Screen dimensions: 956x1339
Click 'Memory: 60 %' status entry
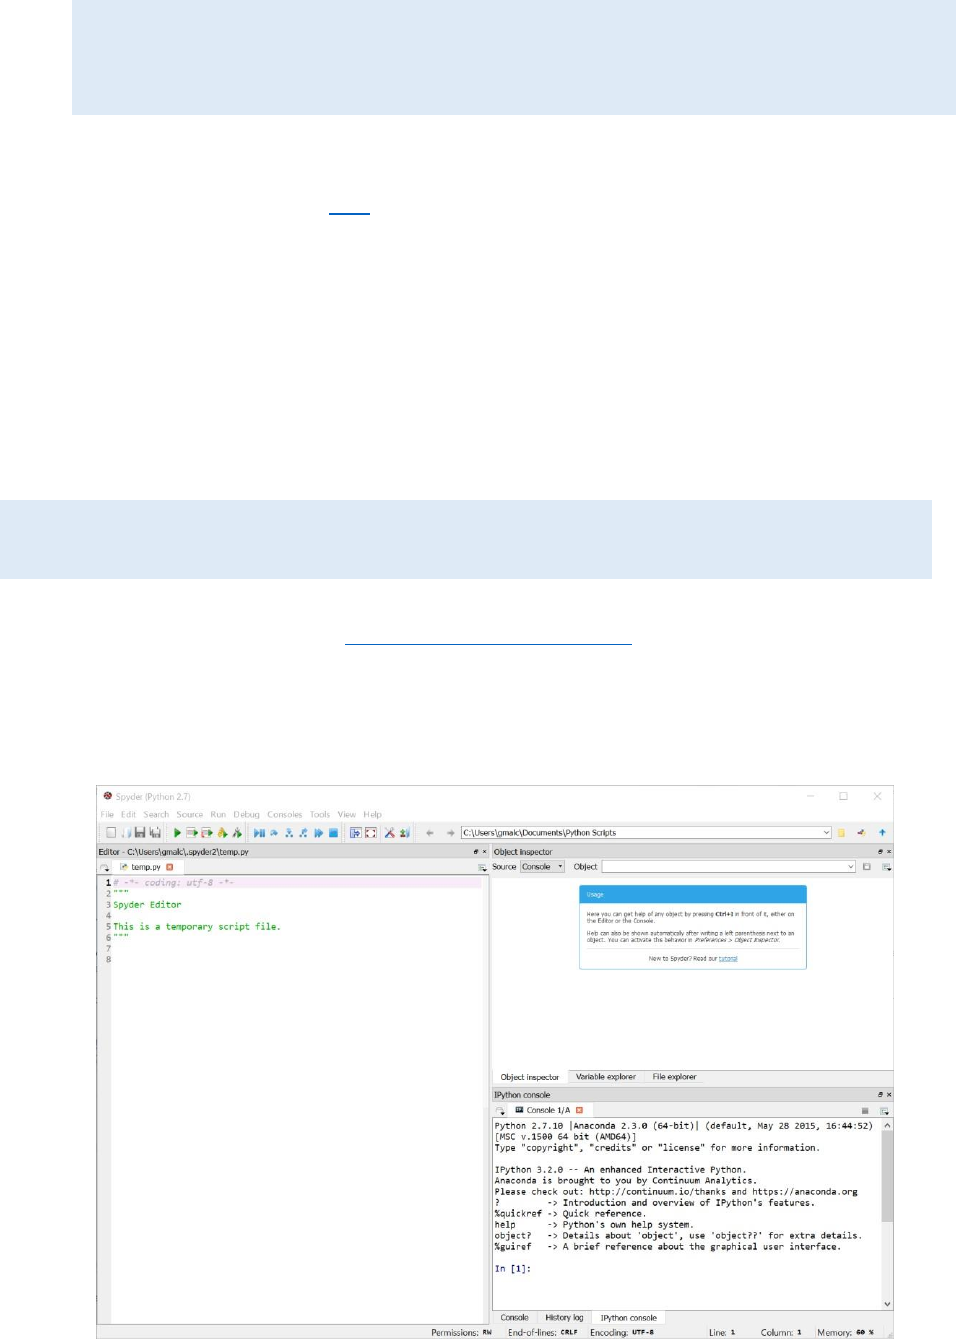pyautogui.click(x=845, y=1332)
